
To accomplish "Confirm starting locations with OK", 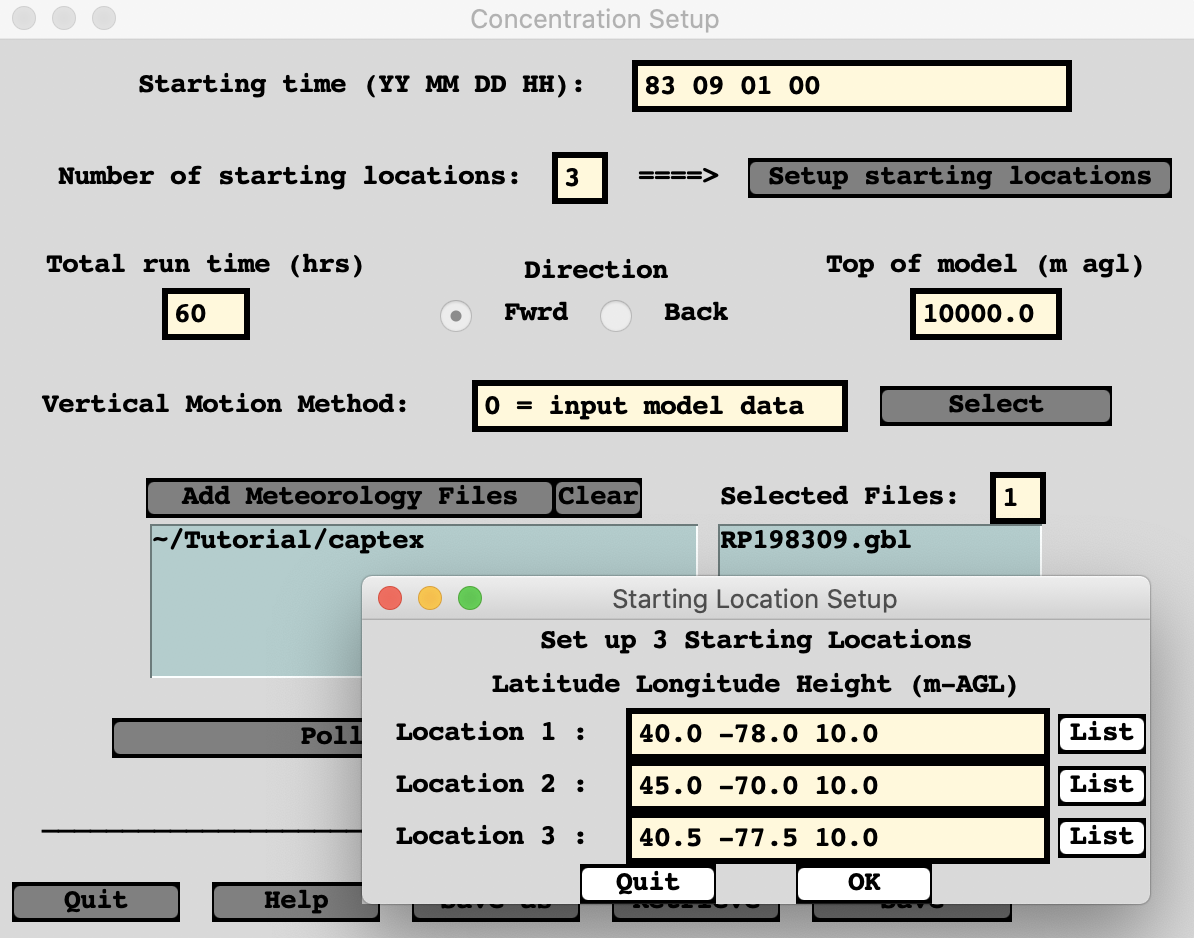I will 863,883.
